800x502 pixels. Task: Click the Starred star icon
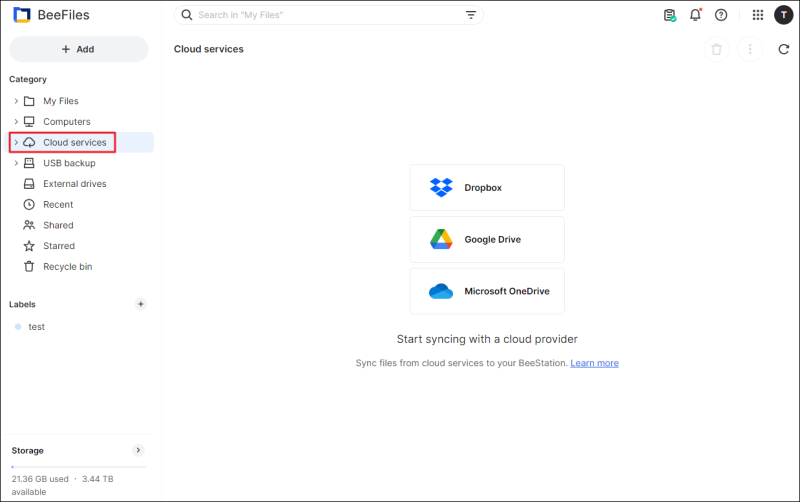click(30, 246)
